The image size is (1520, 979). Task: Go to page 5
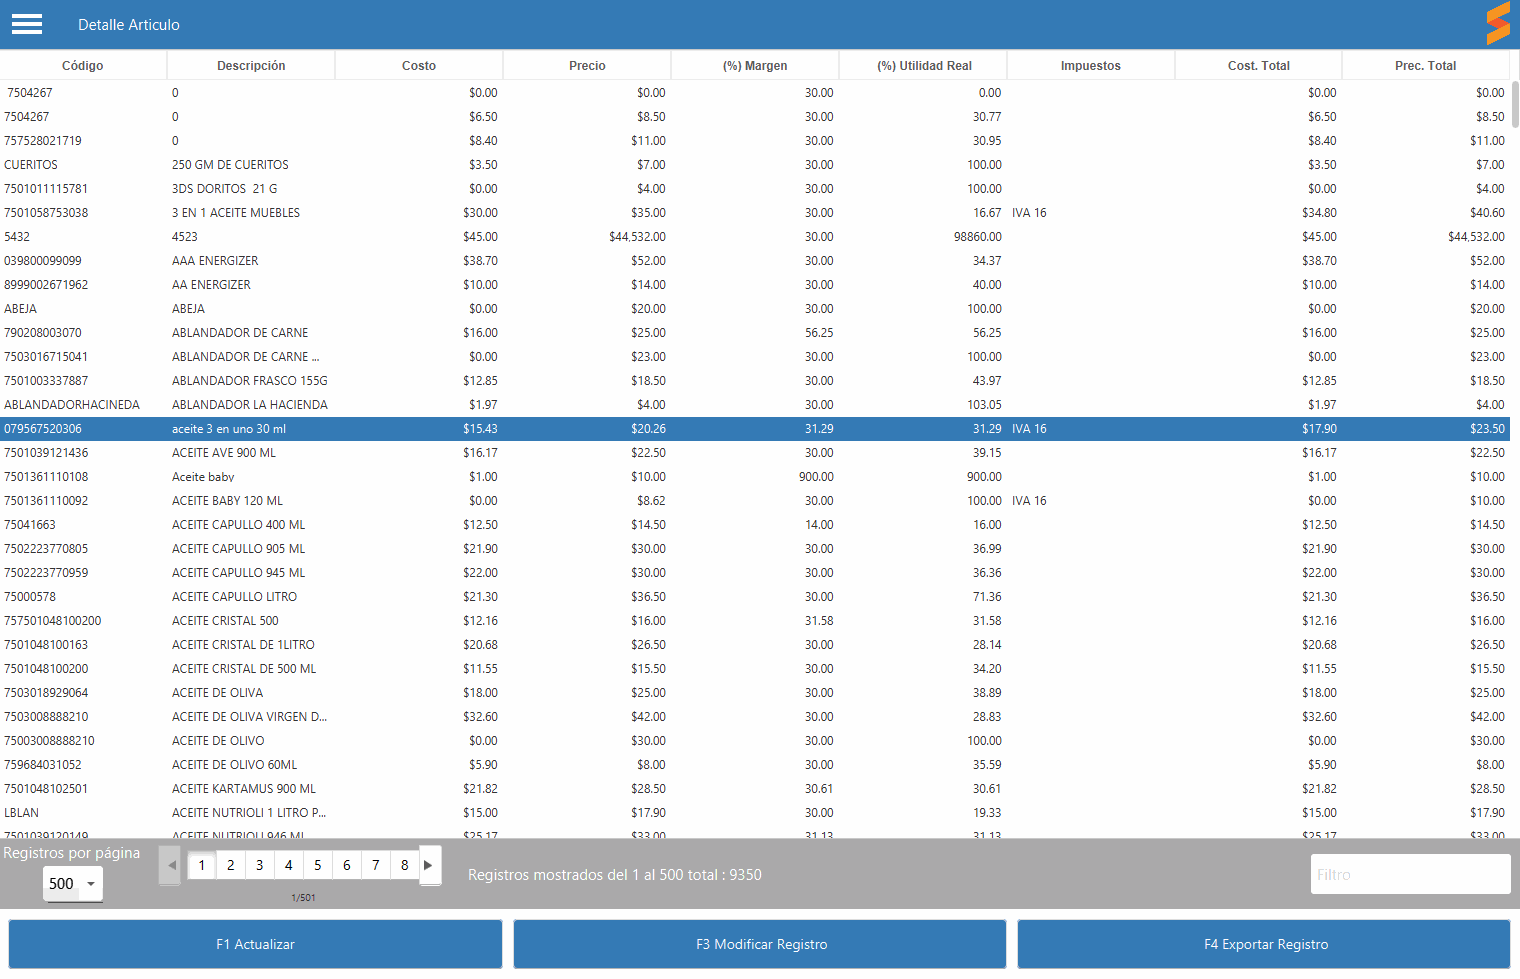(318, 865)
